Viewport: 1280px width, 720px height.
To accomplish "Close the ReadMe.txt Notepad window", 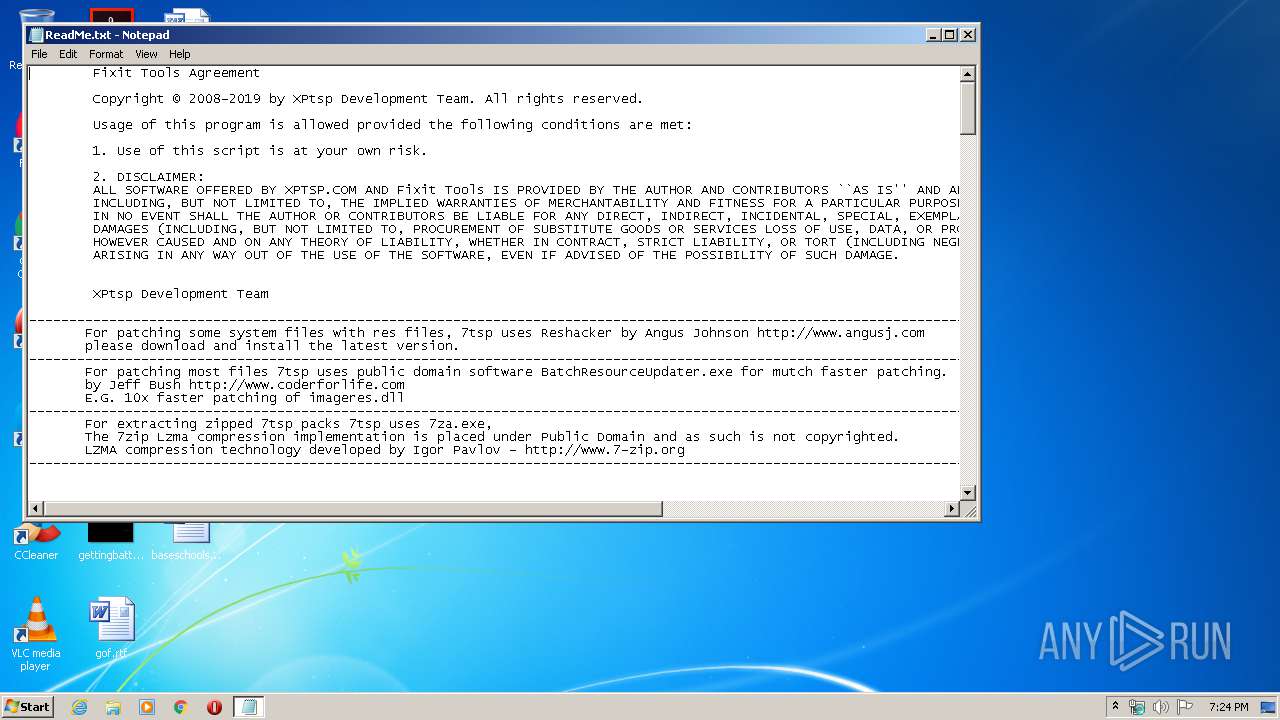I will (x=967, y=35).
